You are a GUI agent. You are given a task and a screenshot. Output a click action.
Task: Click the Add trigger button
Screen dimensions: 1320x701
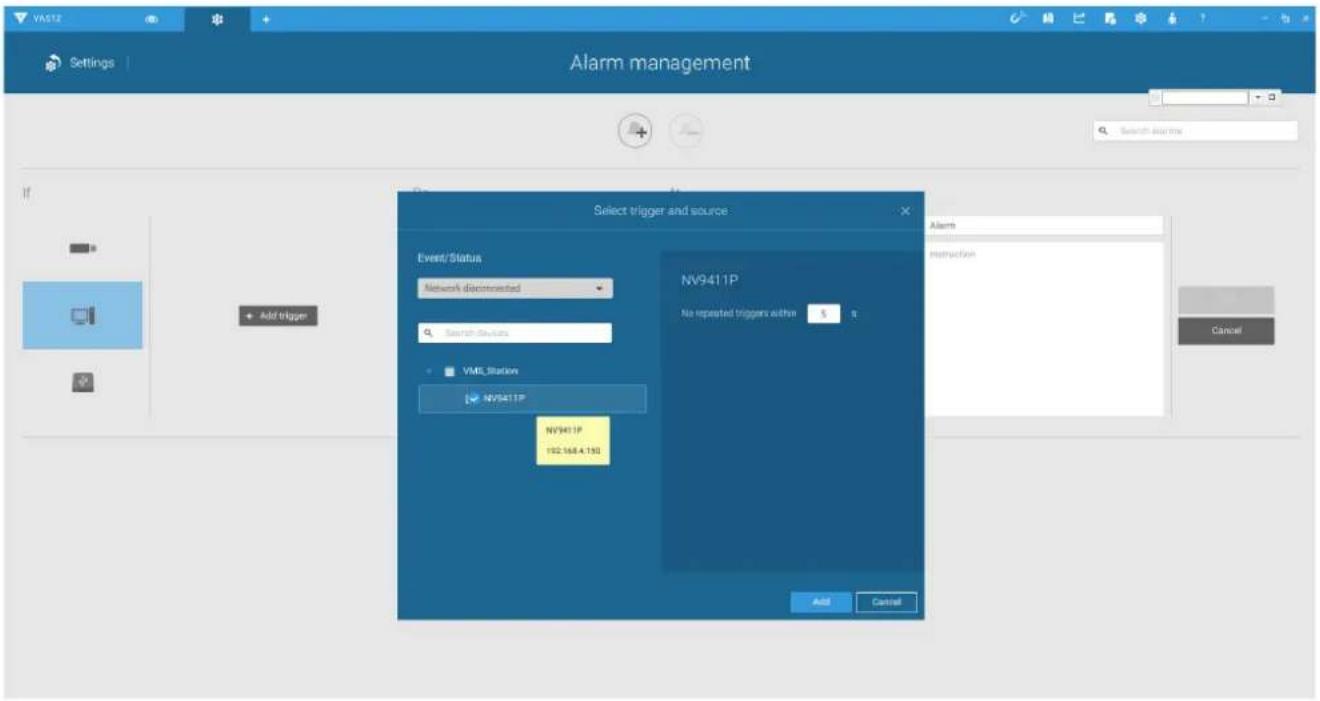[278, 316]
